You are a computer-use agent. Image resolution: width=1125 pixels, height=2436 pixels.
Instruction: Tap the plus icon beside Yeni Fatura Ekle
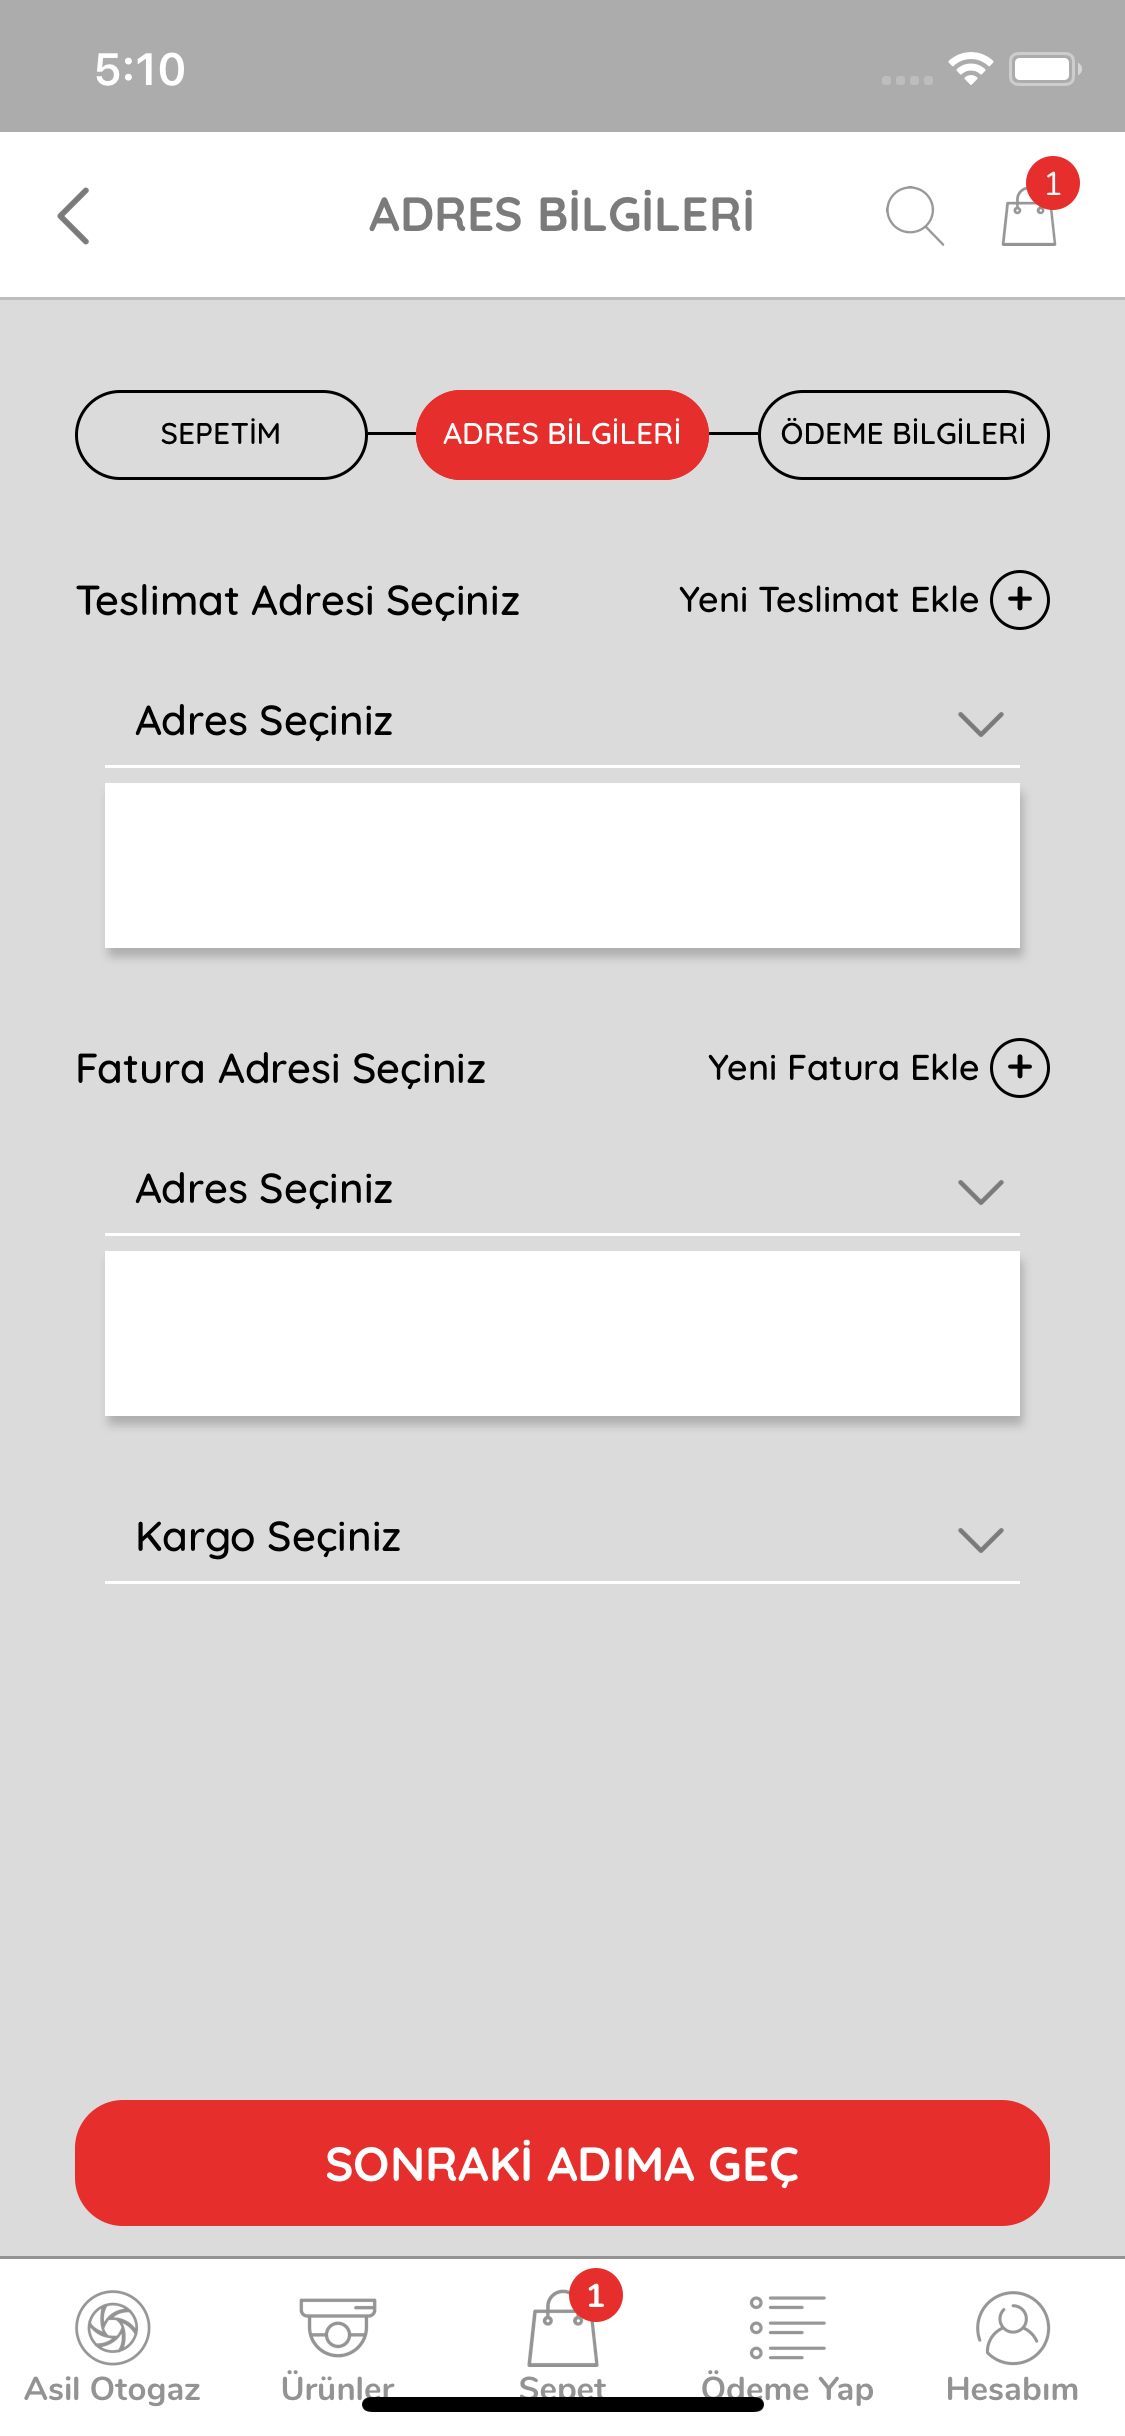point(1019,1068)
